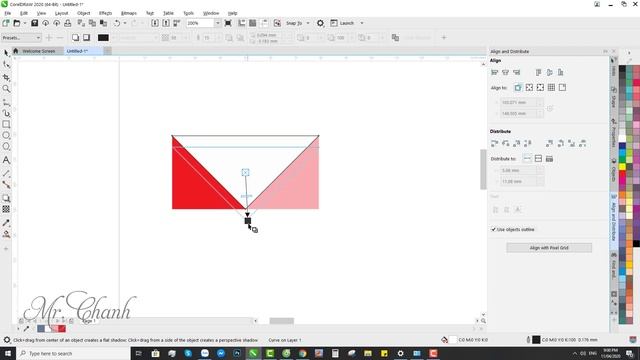
Task: Open the Properties docker side tab
Action: (613, 133)
